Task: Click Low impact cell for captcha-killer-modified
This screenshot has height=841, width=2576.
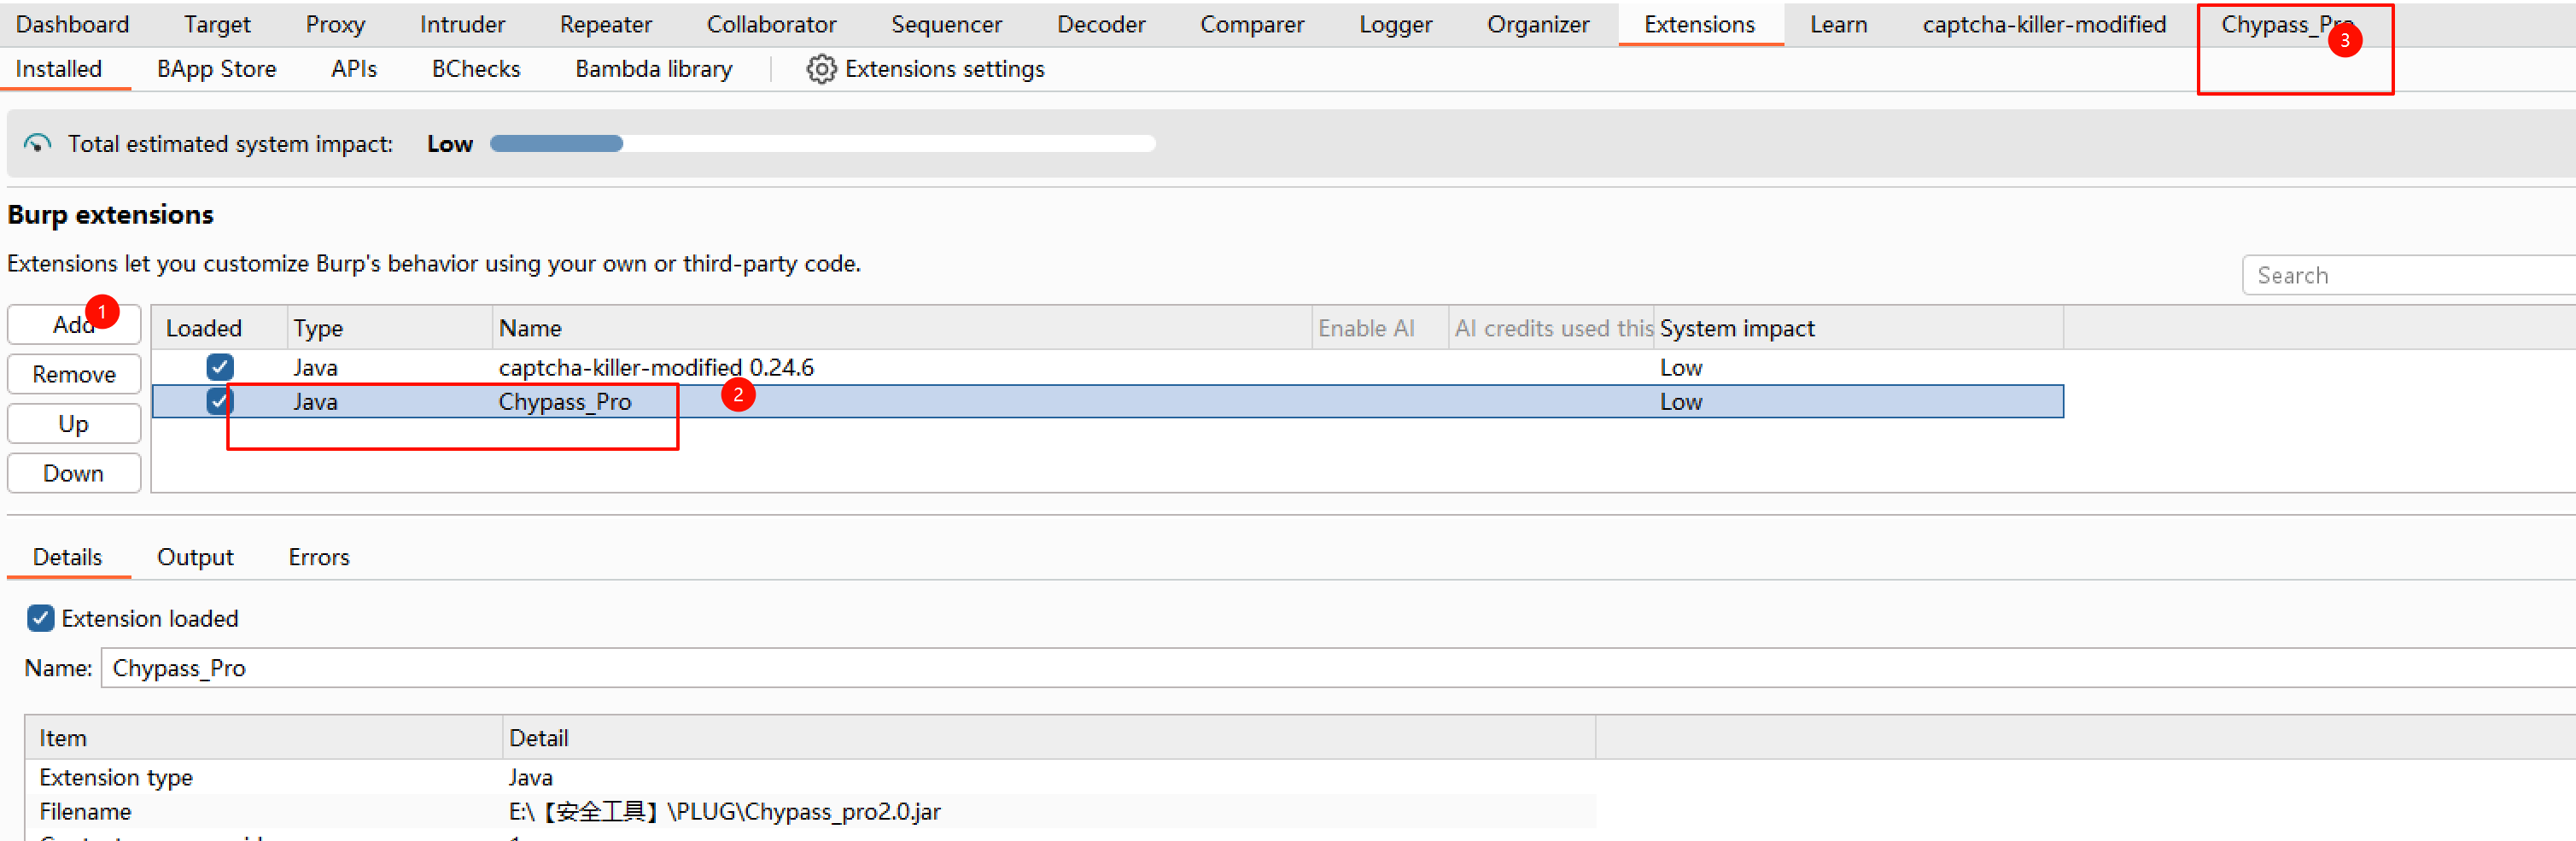Action: 1681,367
